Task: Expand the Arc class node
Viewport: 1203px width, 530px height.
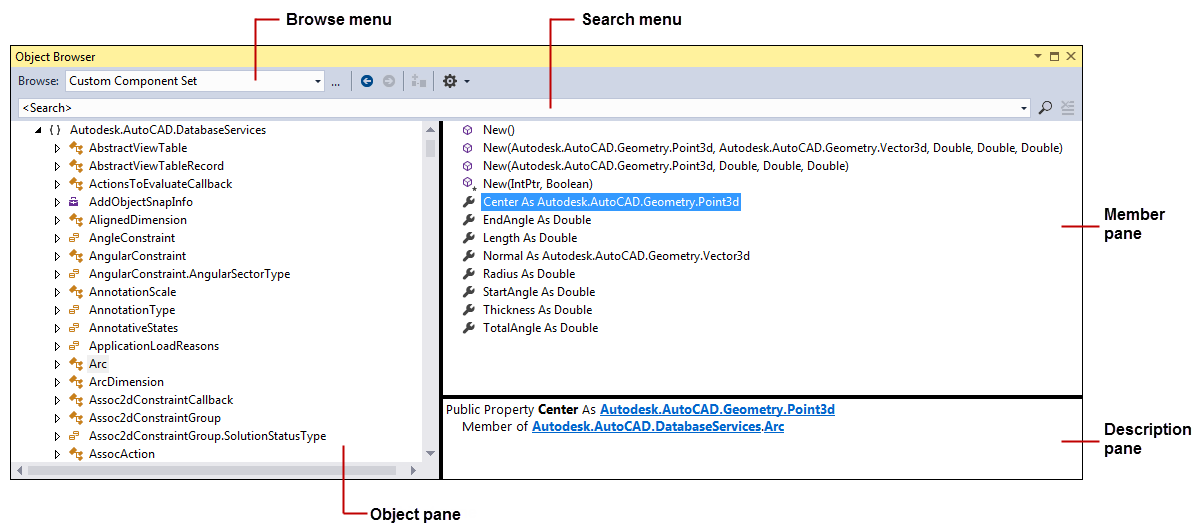Action: click(57, 364)
